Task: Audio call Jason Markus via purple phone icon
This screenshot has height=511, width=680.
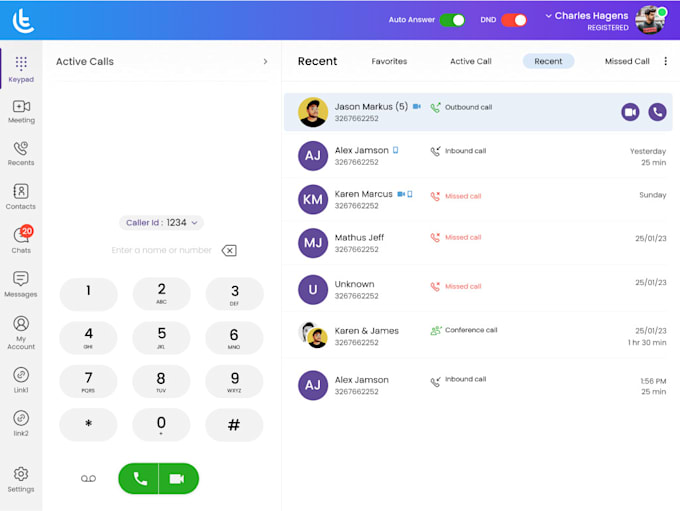Action: tap(657, 112)
